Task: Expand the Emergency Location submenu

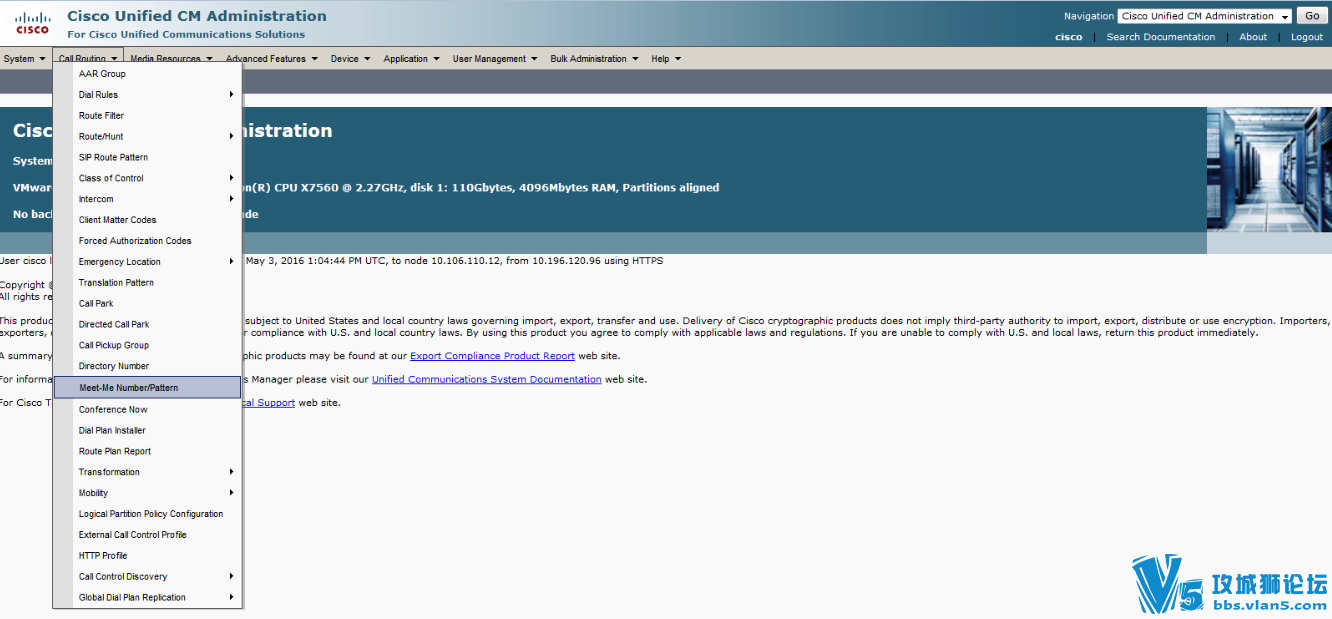Action: pos(147,262)
